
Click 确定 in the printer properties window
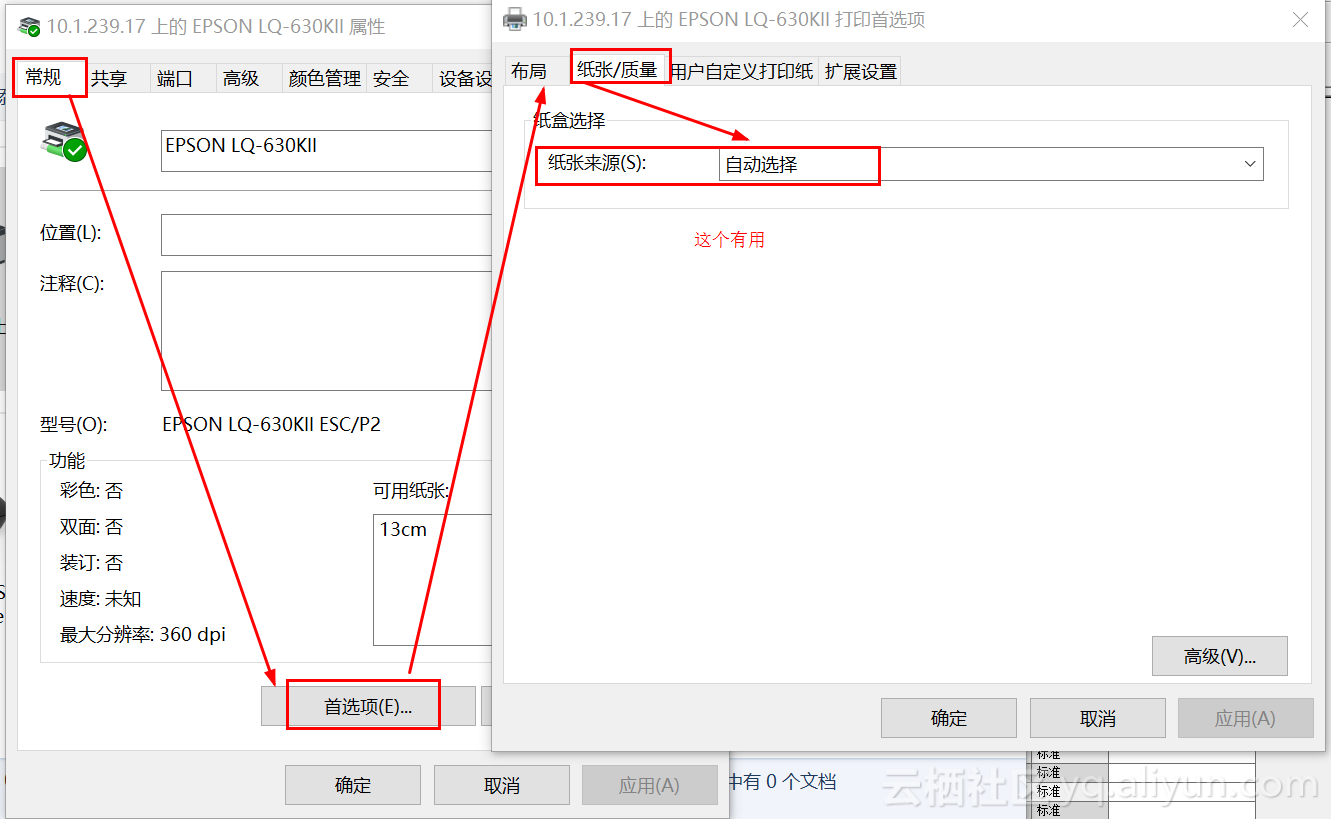click(353, 786)
